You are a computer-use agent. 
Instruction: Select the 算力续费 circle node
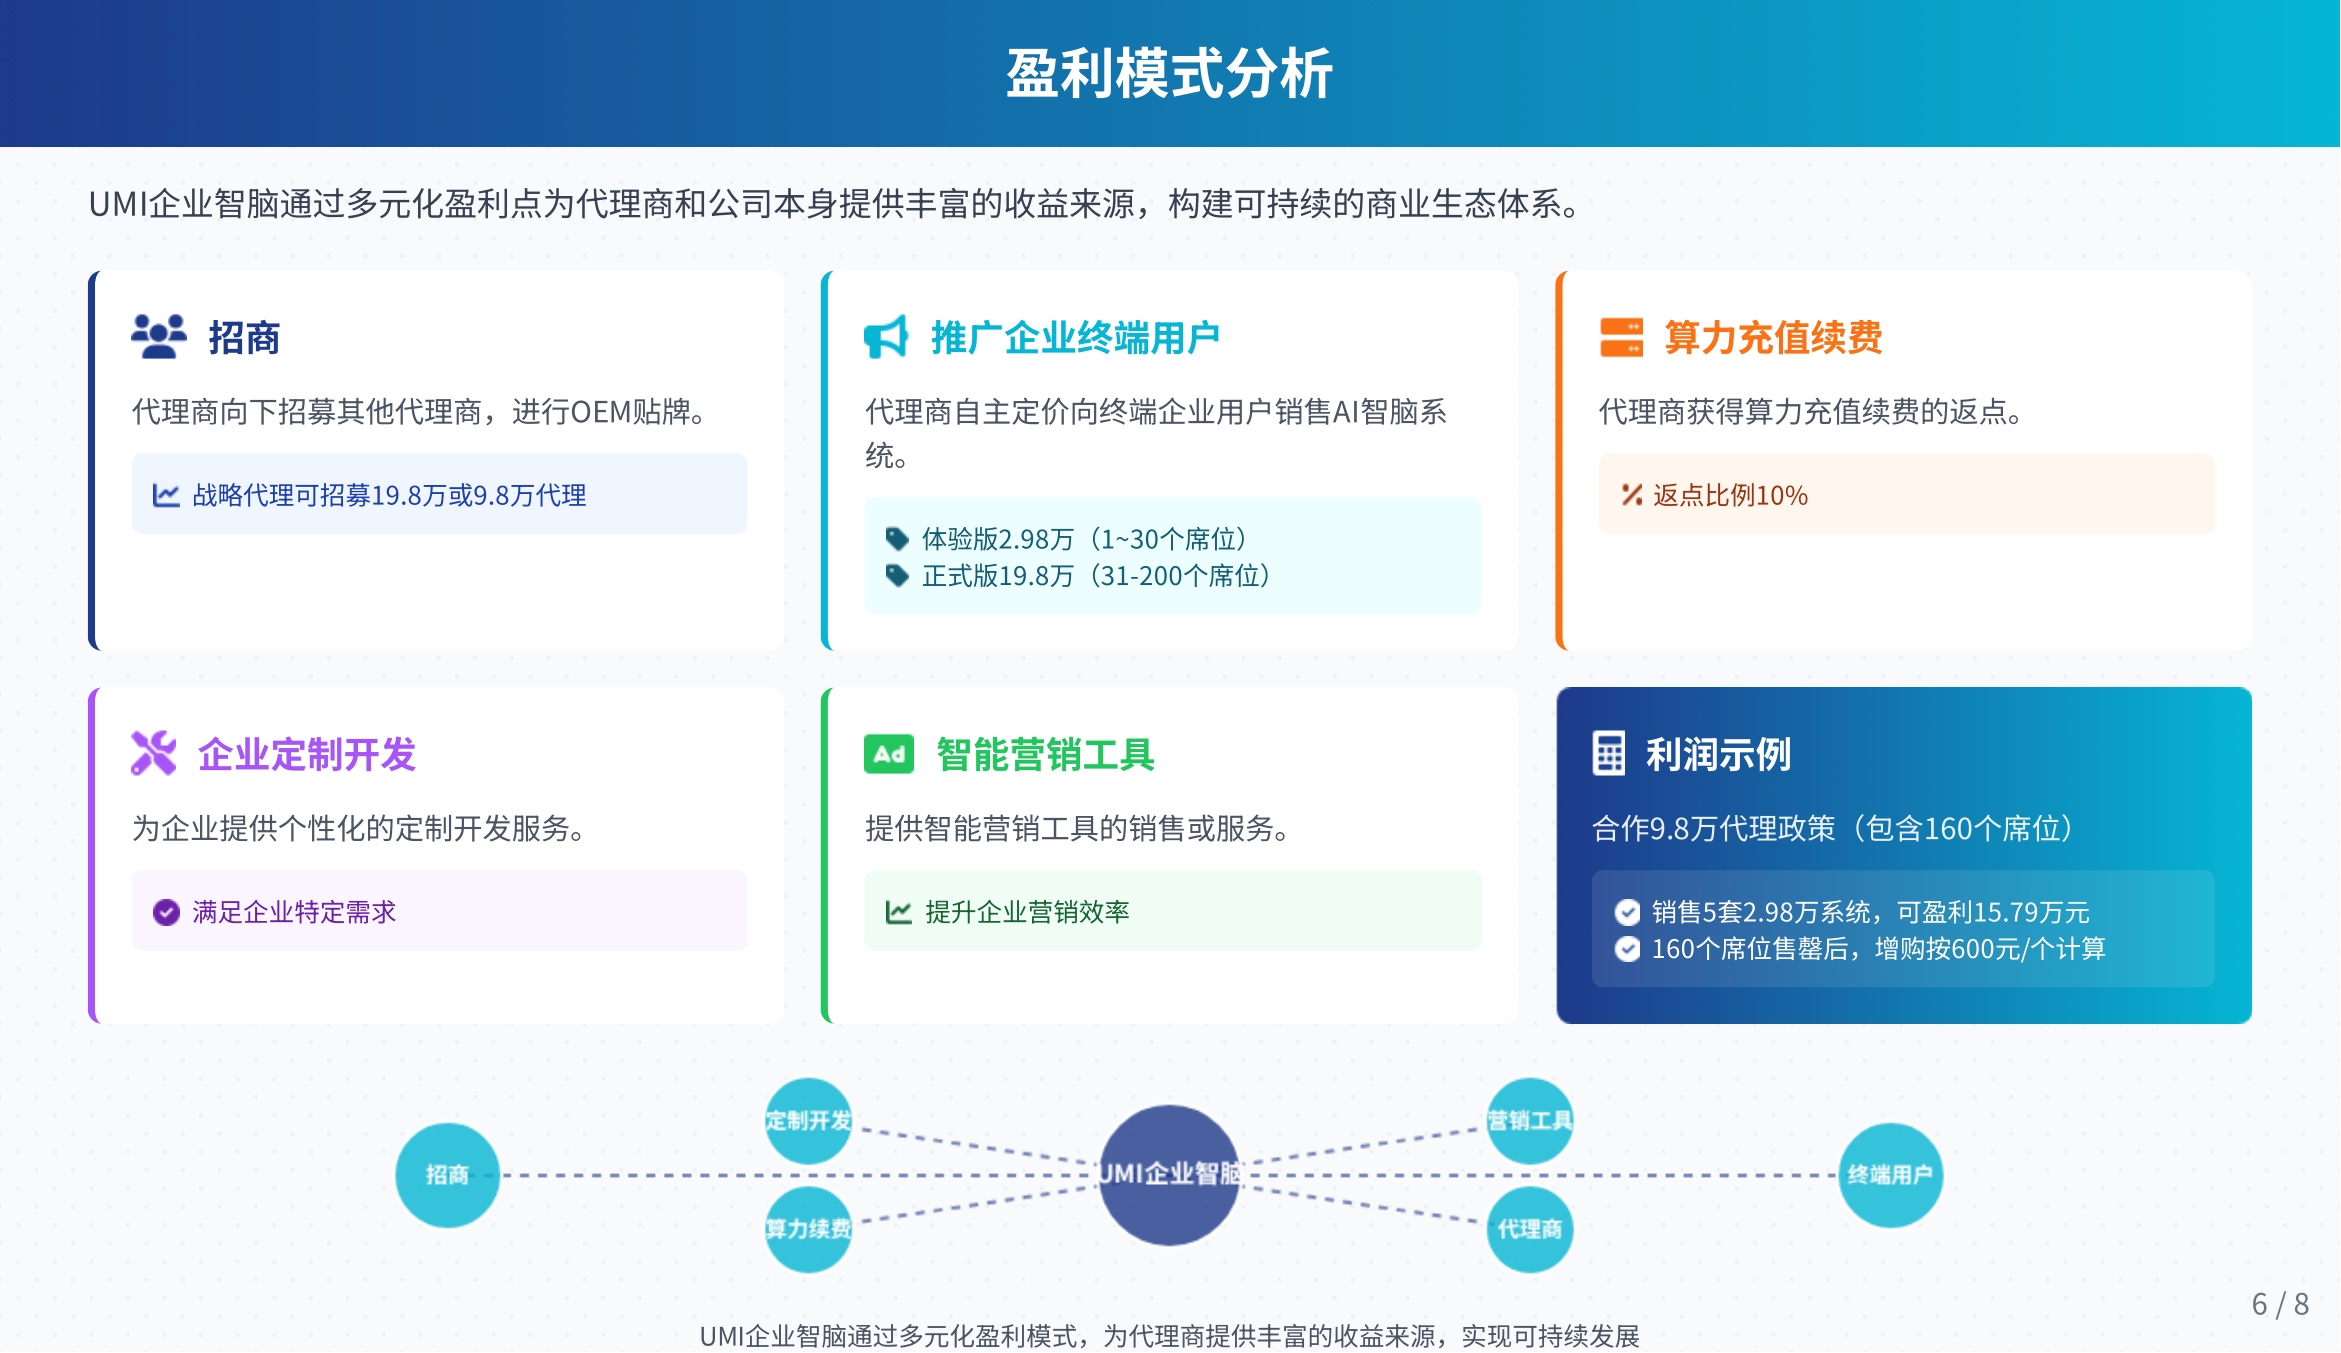pyautogui.click(x=808, y=1229)
